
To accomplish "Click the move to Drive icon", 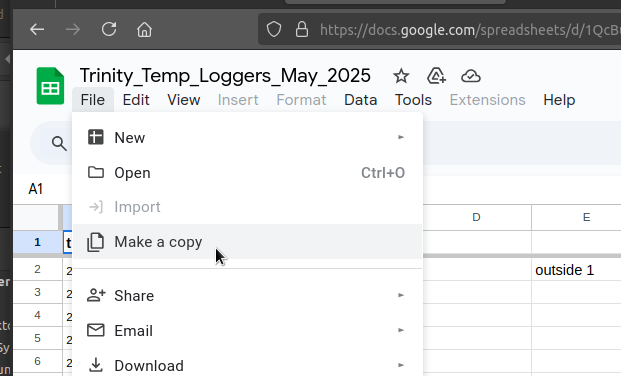I will click(x=436, y=76).
